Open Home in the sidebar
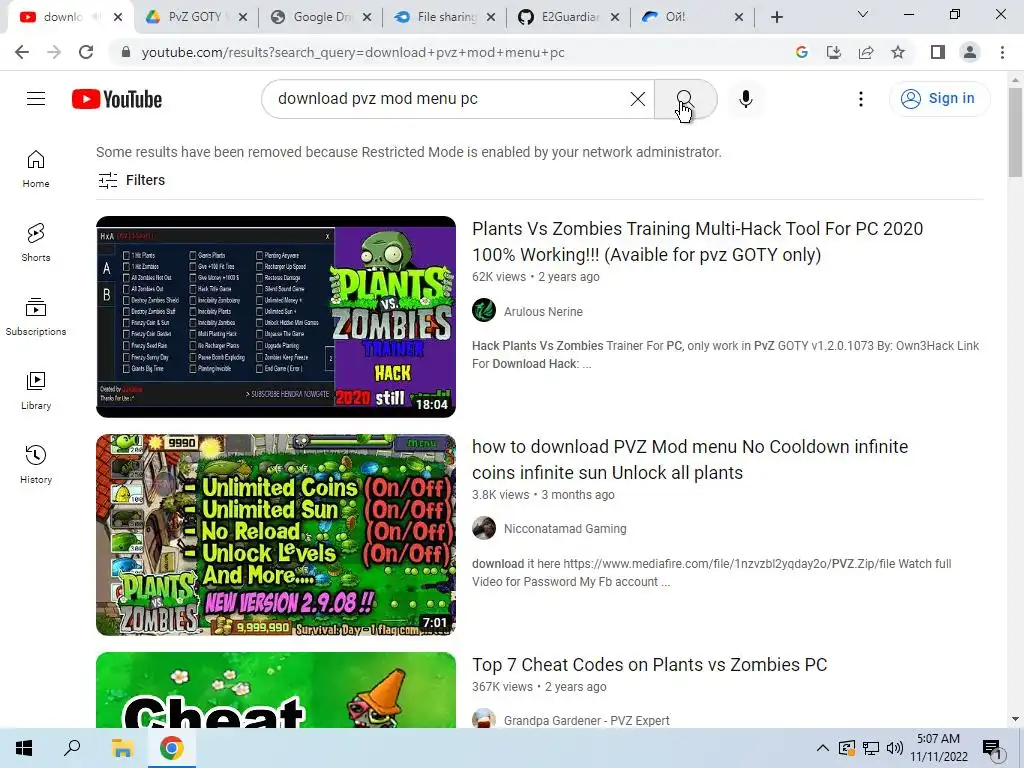The image size is (1024, 768). tap(36, 168)
